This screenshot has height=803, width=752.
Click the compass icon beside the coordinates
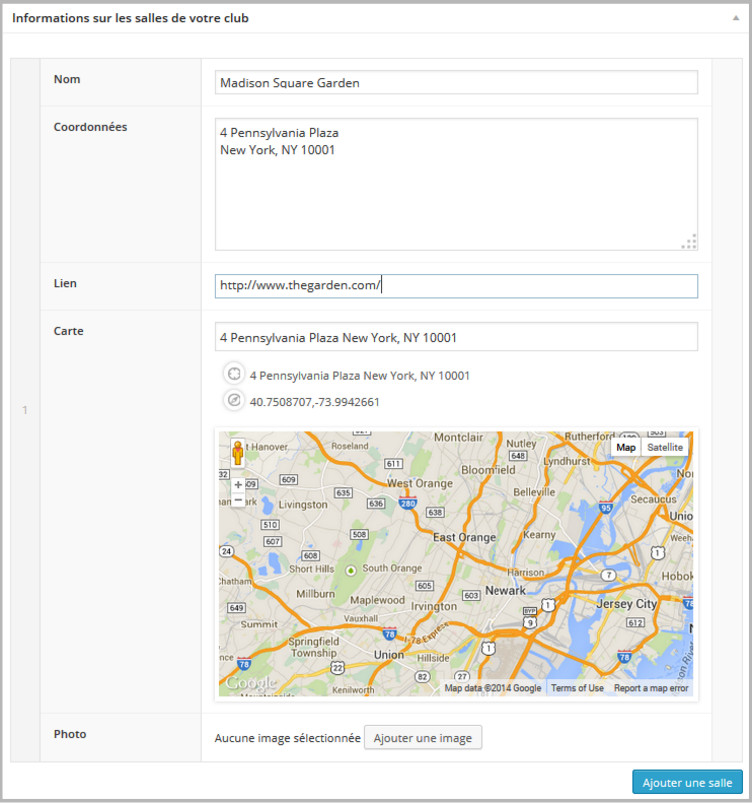pyautogui.click(x=234, y=400)
